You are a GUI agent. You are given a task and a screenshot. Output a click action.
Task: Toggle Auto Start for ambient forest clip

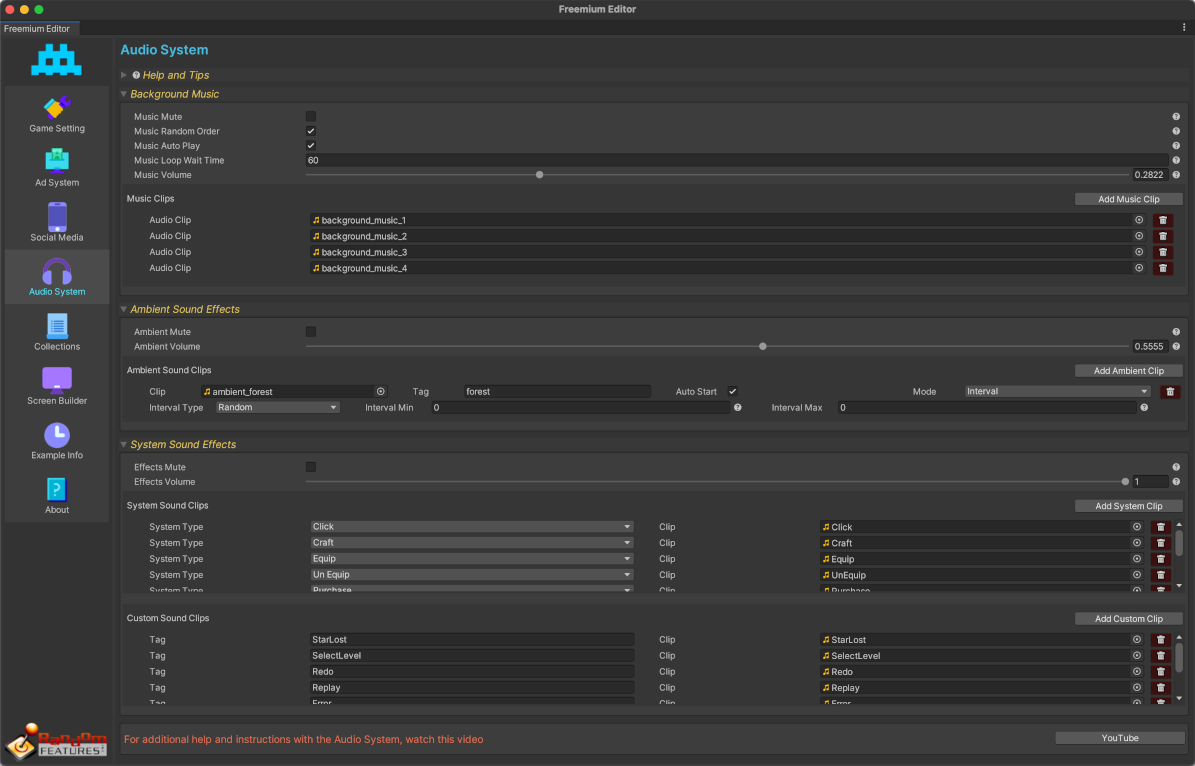tap(733, 392)
